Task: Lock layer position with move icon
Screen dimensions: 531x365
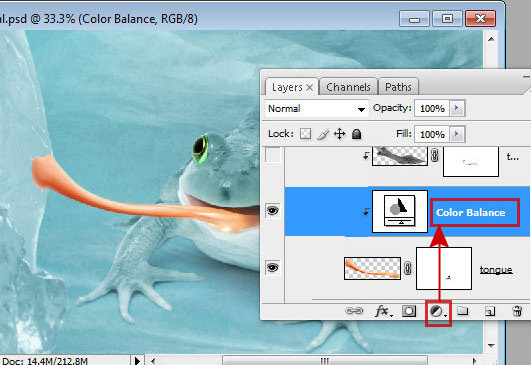Action: [x=339, y=134]
